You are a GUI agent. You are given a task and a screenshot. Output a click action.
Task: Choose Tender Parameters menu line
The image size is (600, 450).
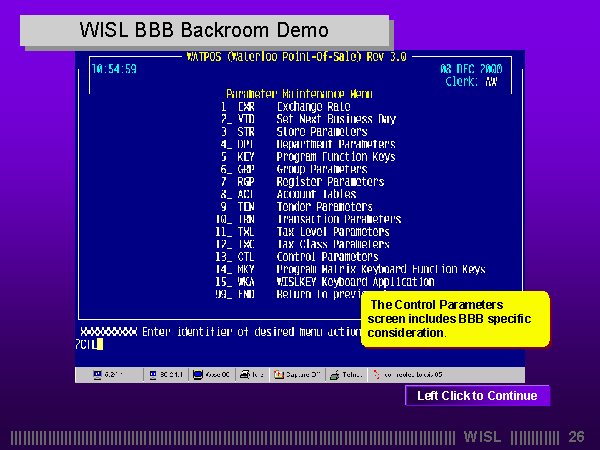(325, 207)
